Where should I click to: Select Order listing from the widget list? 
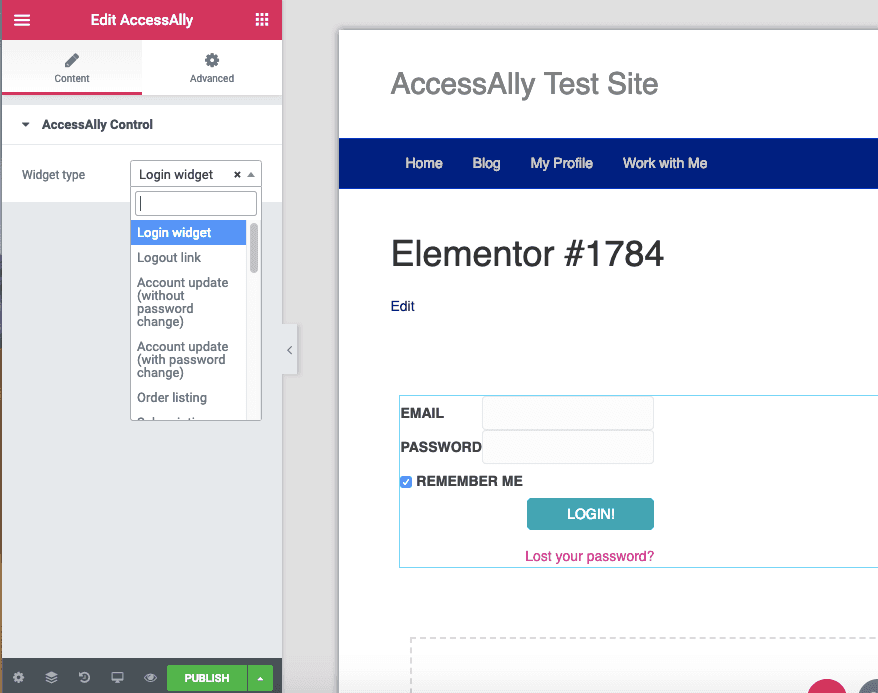(x=170, y=397)
